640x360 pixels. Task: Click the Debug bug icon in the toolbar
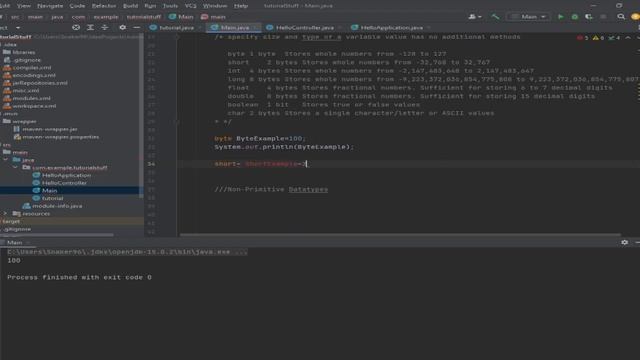tap(575, 17)
